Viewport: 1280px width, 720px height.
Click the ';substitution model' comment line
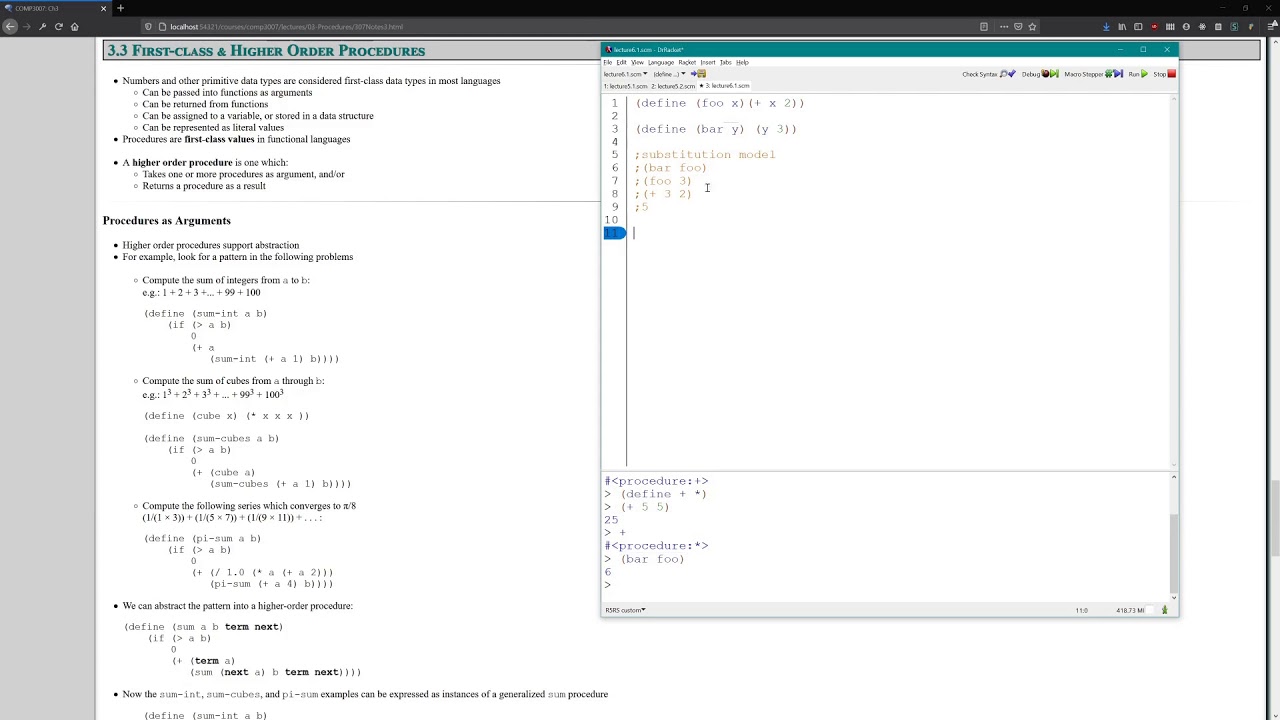tap(705, 155)
